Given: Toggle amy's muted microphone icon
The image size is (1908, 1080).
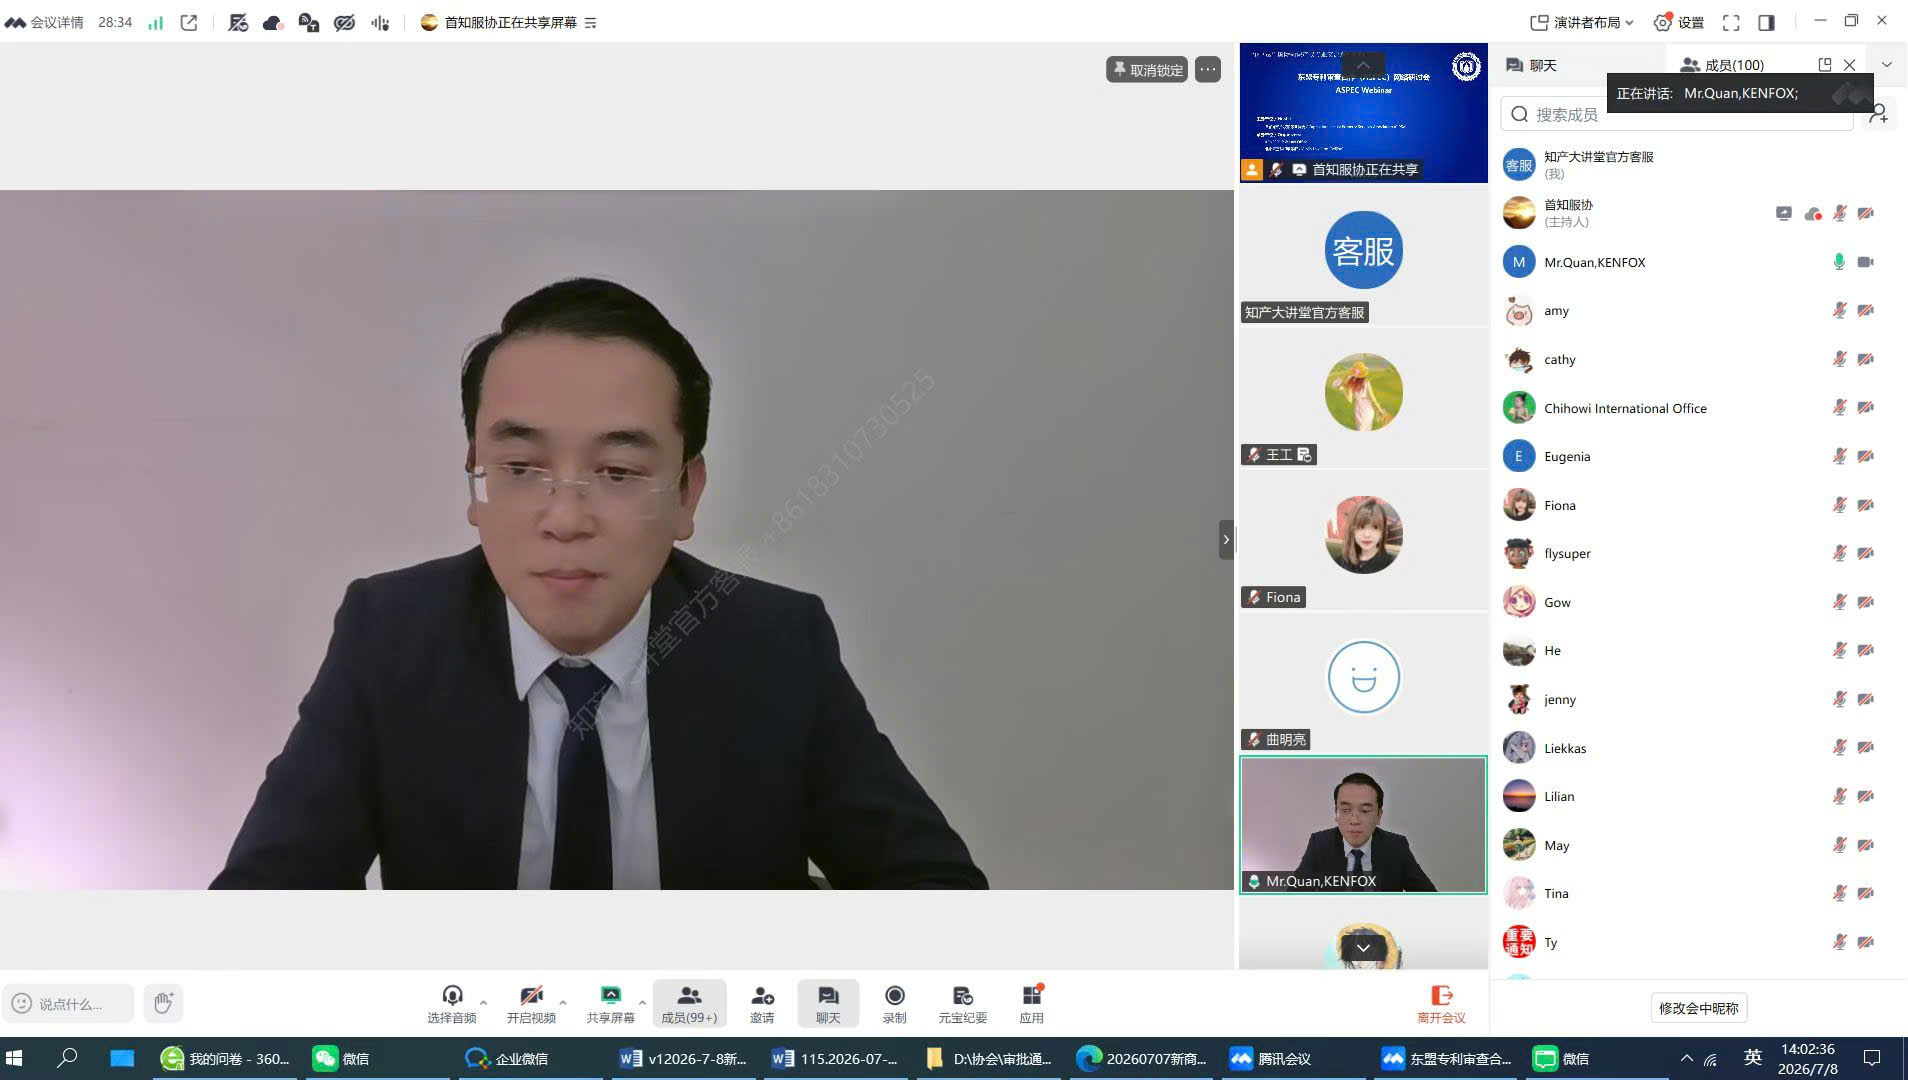Looking at the screenshot, I should point(1839,311).
